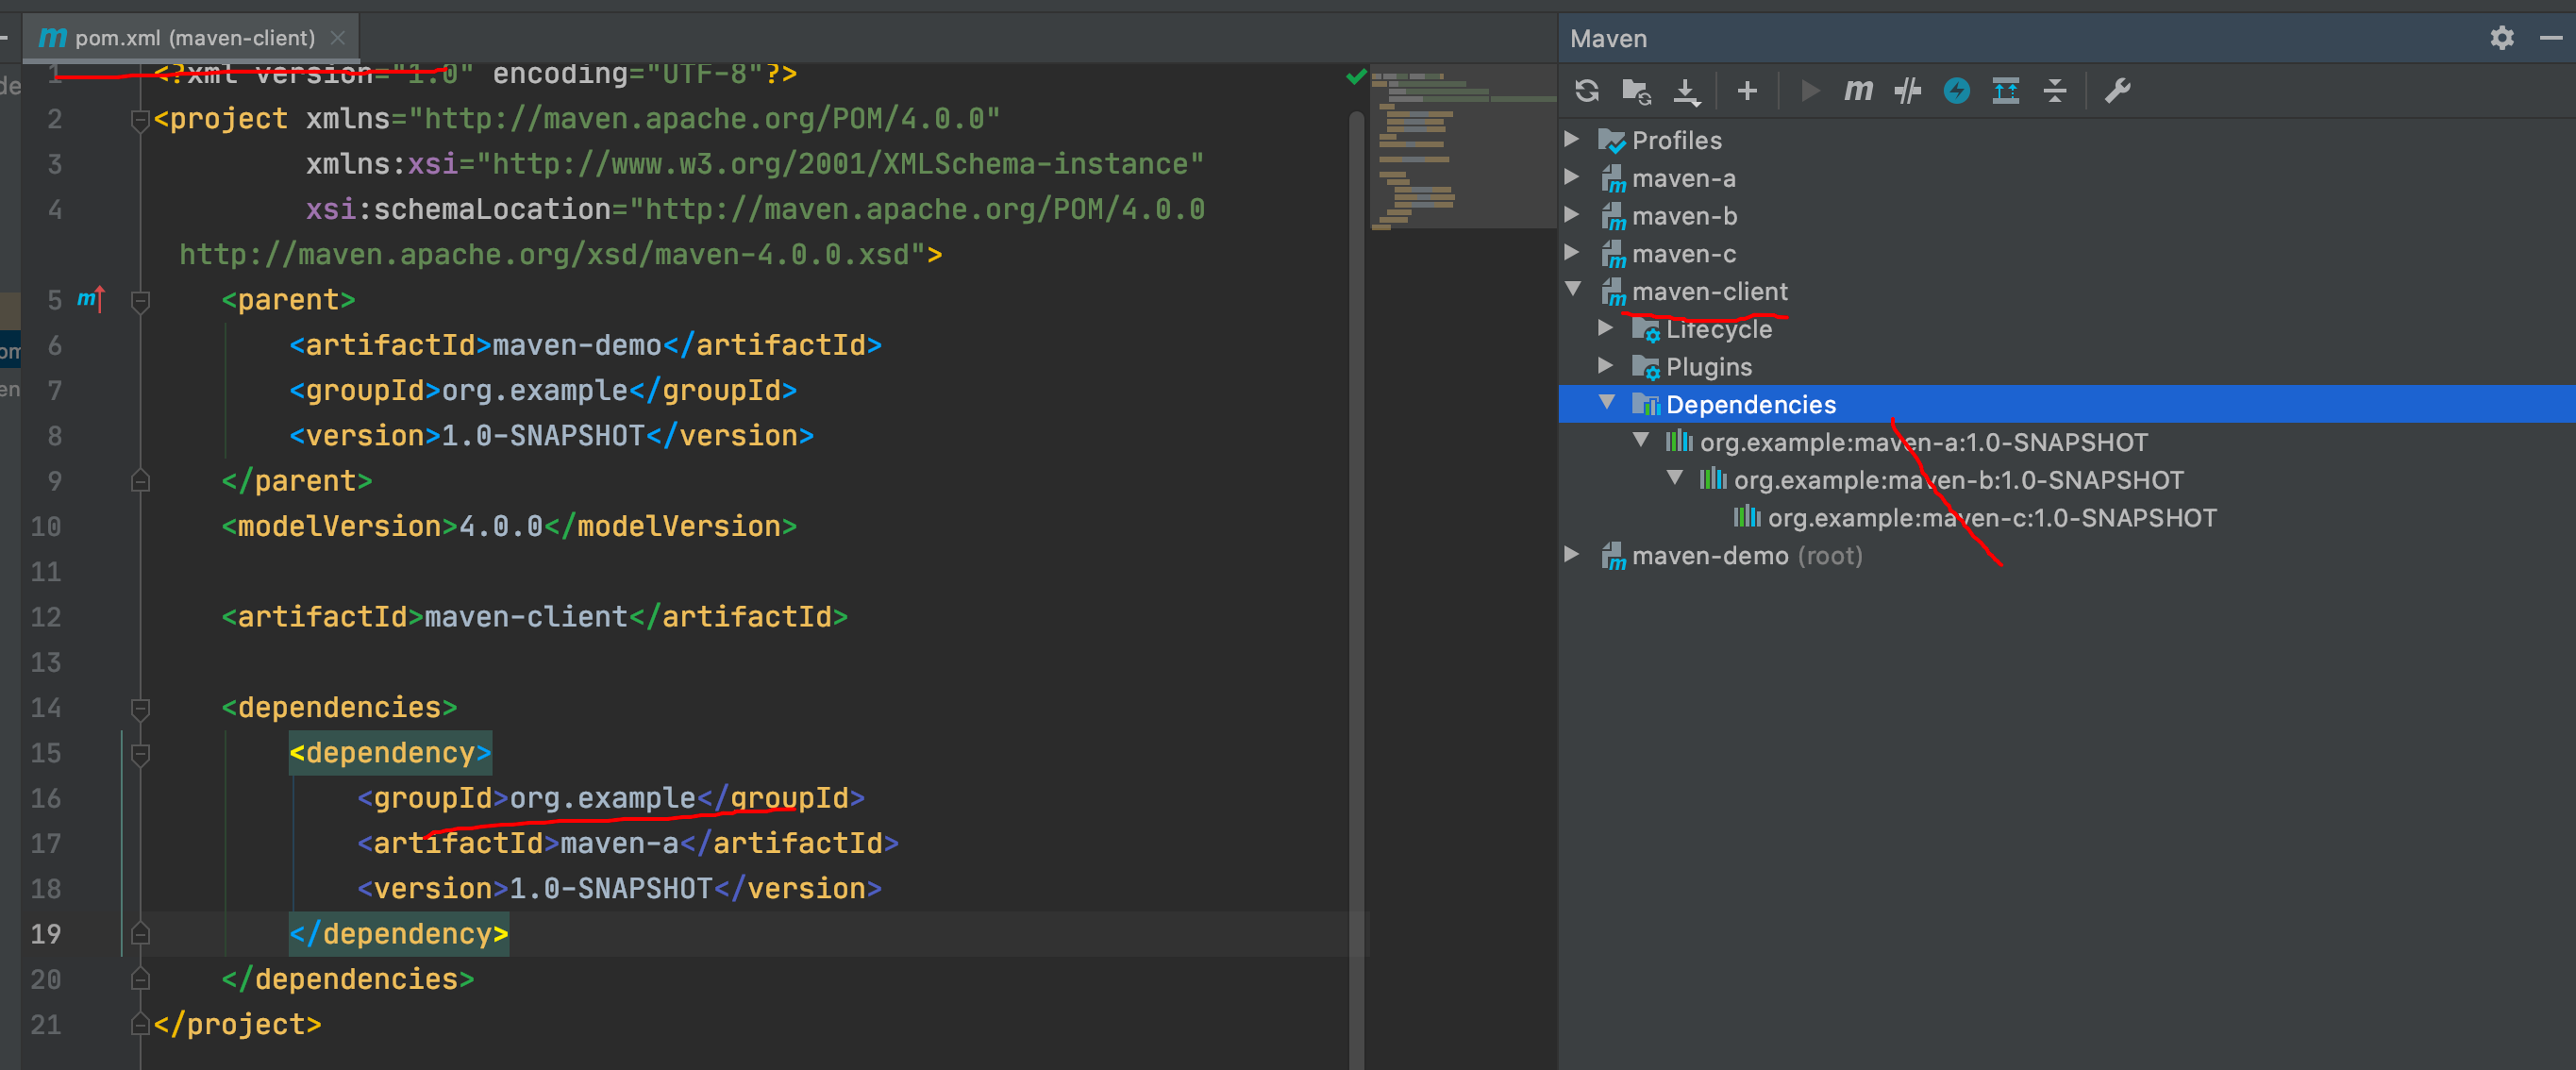This screenshot has height=1070, width=2576.
Task: Select the pom.xml (maven-client) editor tab
Action: pyautogui.click(x=195, y=38)
